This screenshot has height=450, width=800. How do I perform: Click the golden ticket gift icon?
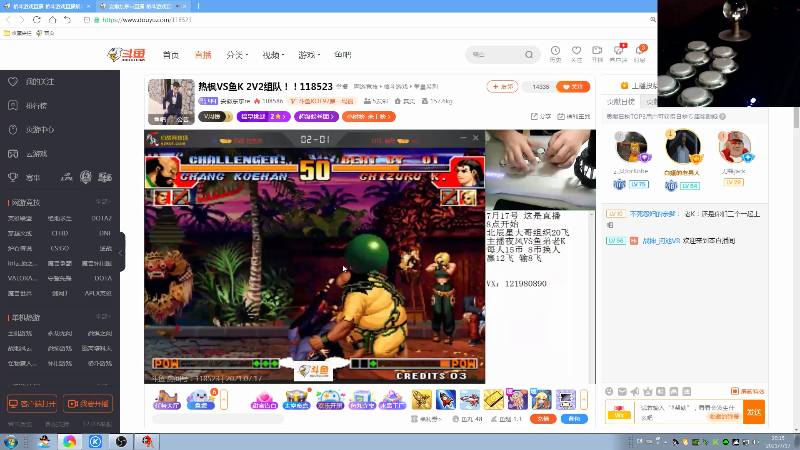pyautogui.click(x=493, y=399)
